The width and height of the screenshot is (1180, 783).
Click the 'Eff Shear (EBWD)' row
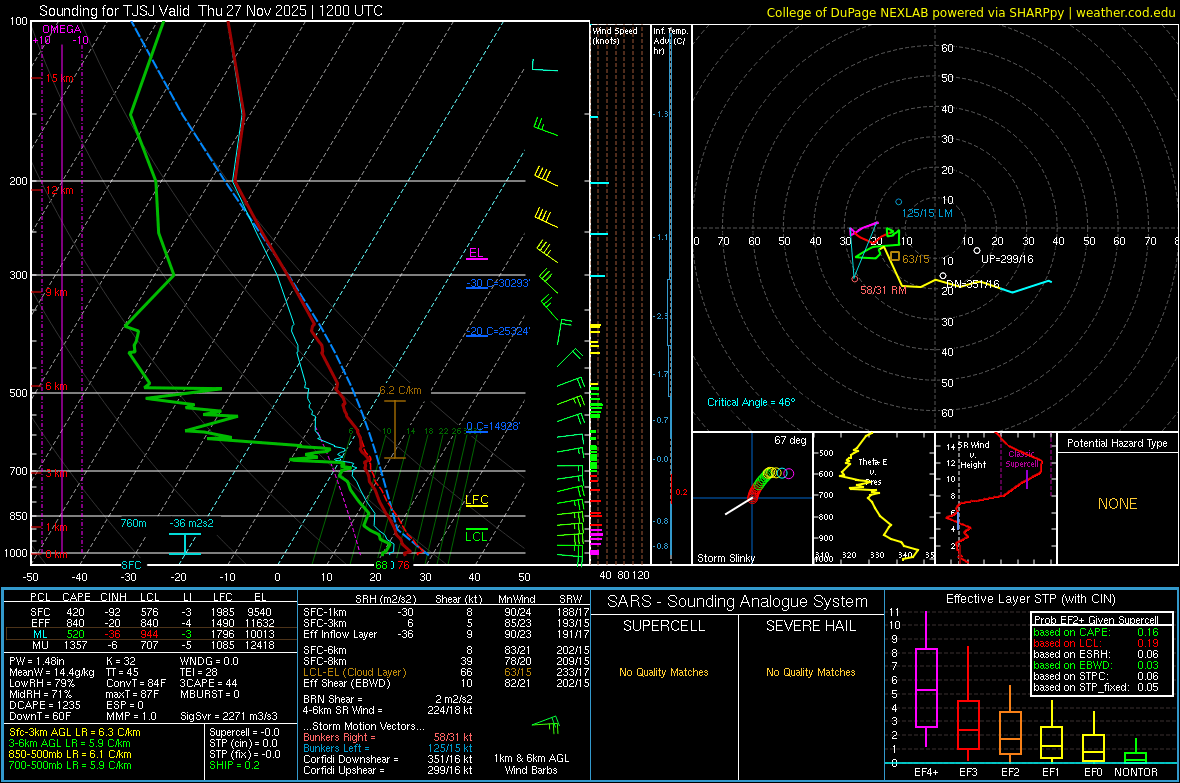pyautogui.click(x=446, y=683)
